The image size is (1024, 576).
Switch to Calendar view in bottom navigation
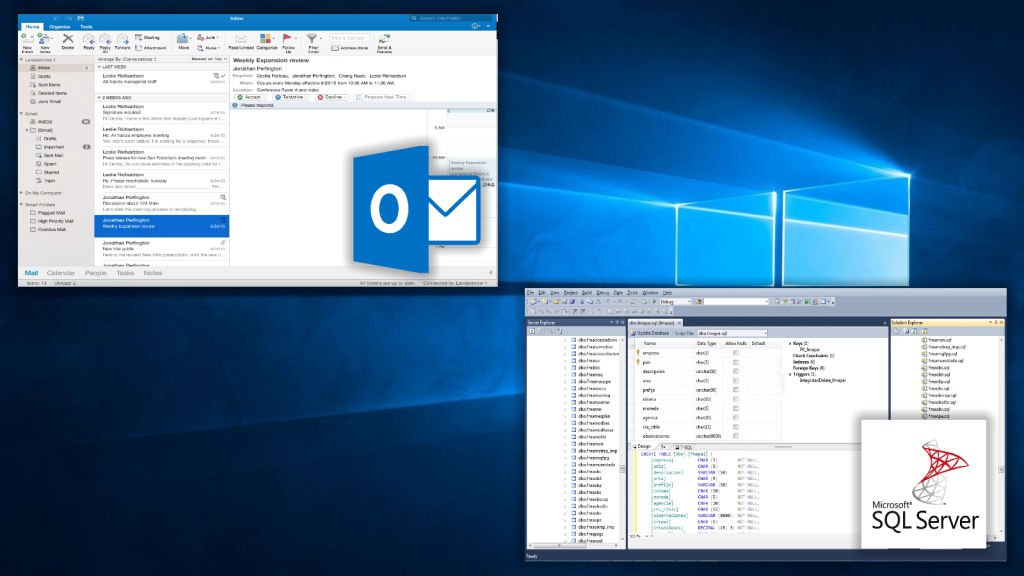pos(61,273)
